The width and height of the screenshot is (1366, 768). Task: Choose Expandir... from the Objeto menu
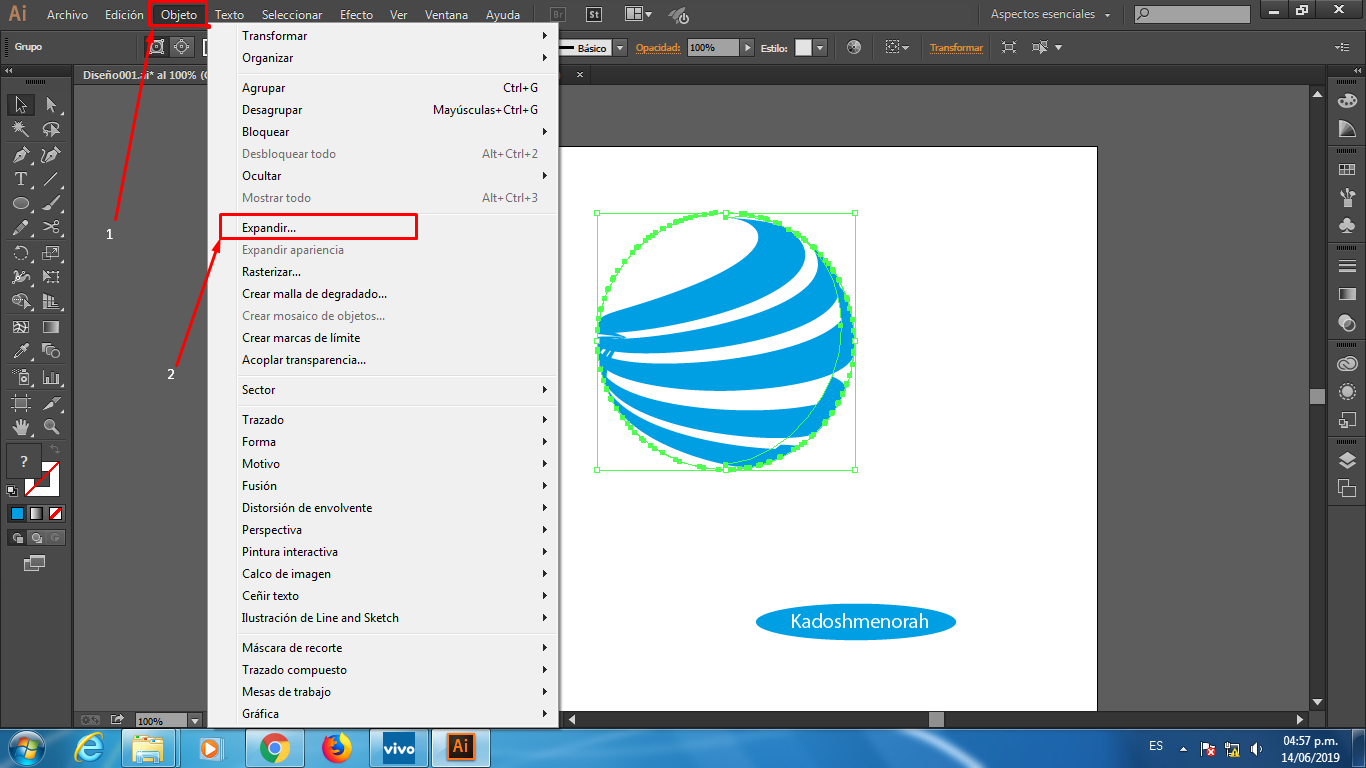point(383,228)
